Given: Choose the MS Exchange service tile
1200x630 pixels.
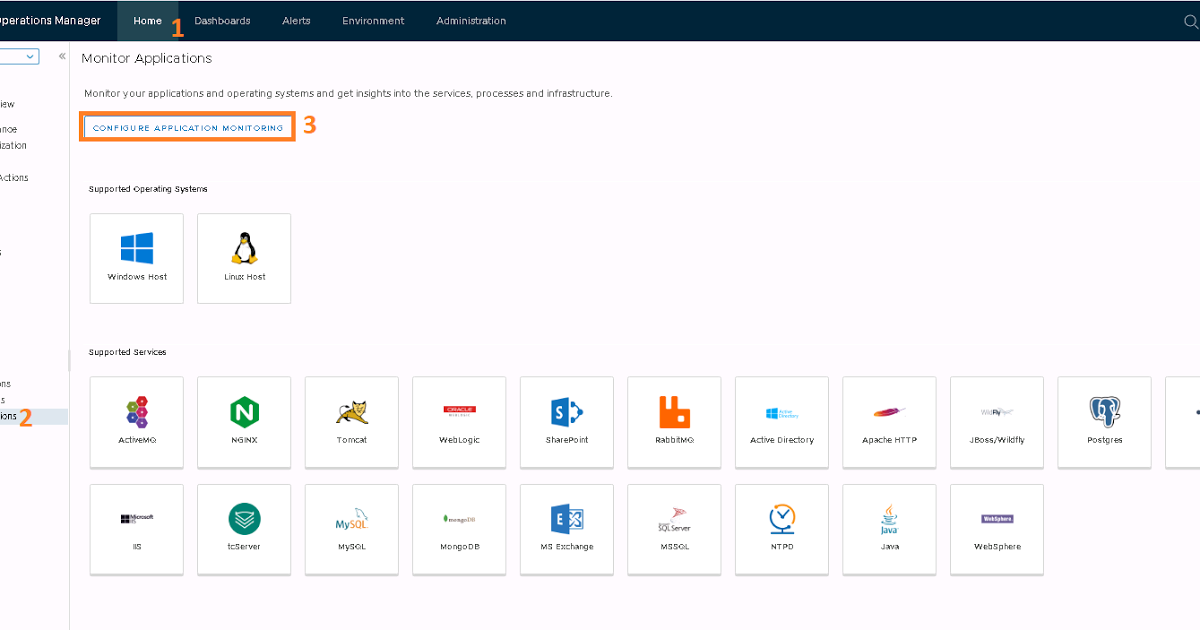Looking at the screenshot, I should [x=567, y=528].
